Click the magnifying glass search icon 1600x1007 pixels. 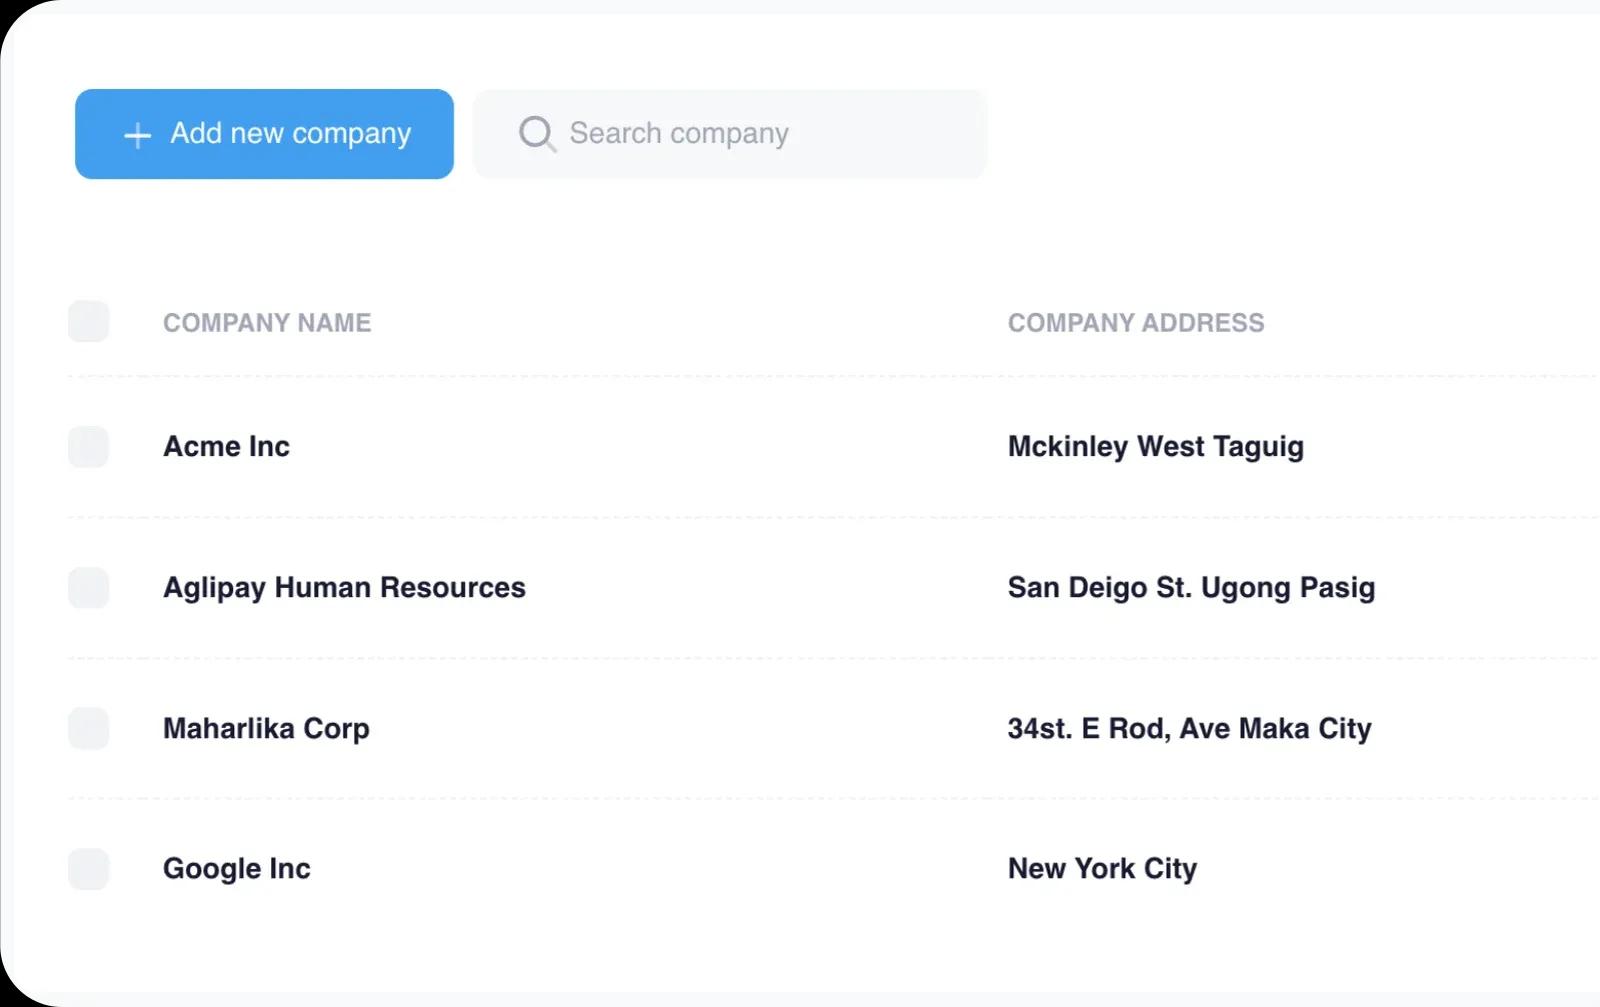pos(537,134)
